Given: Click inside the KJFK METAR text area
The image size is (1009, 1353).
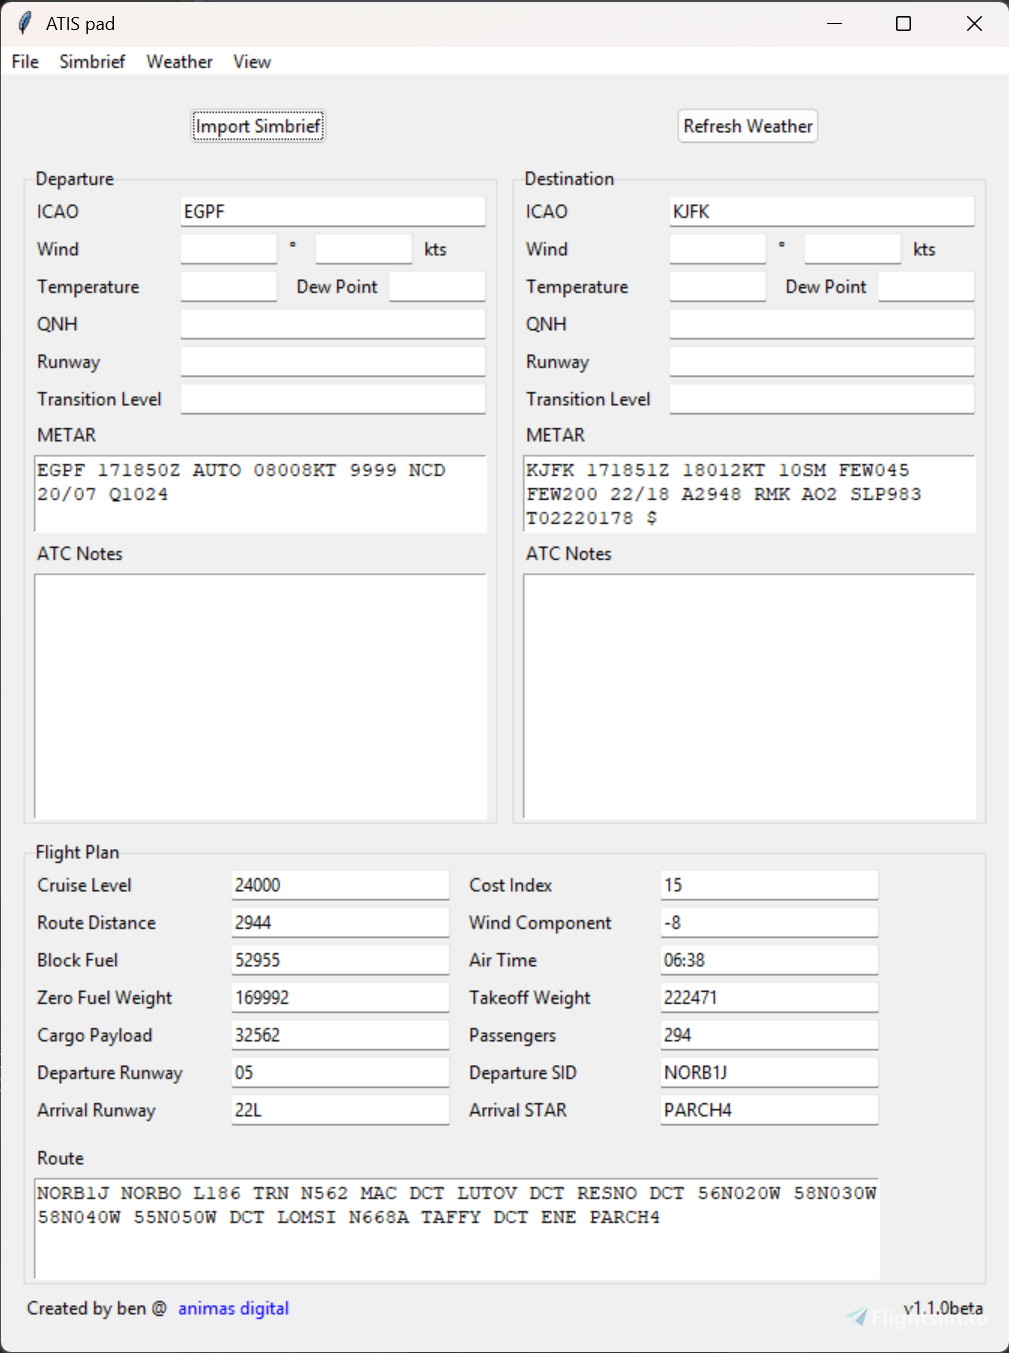Looking at the screenshot, I should tap(749, 494).
